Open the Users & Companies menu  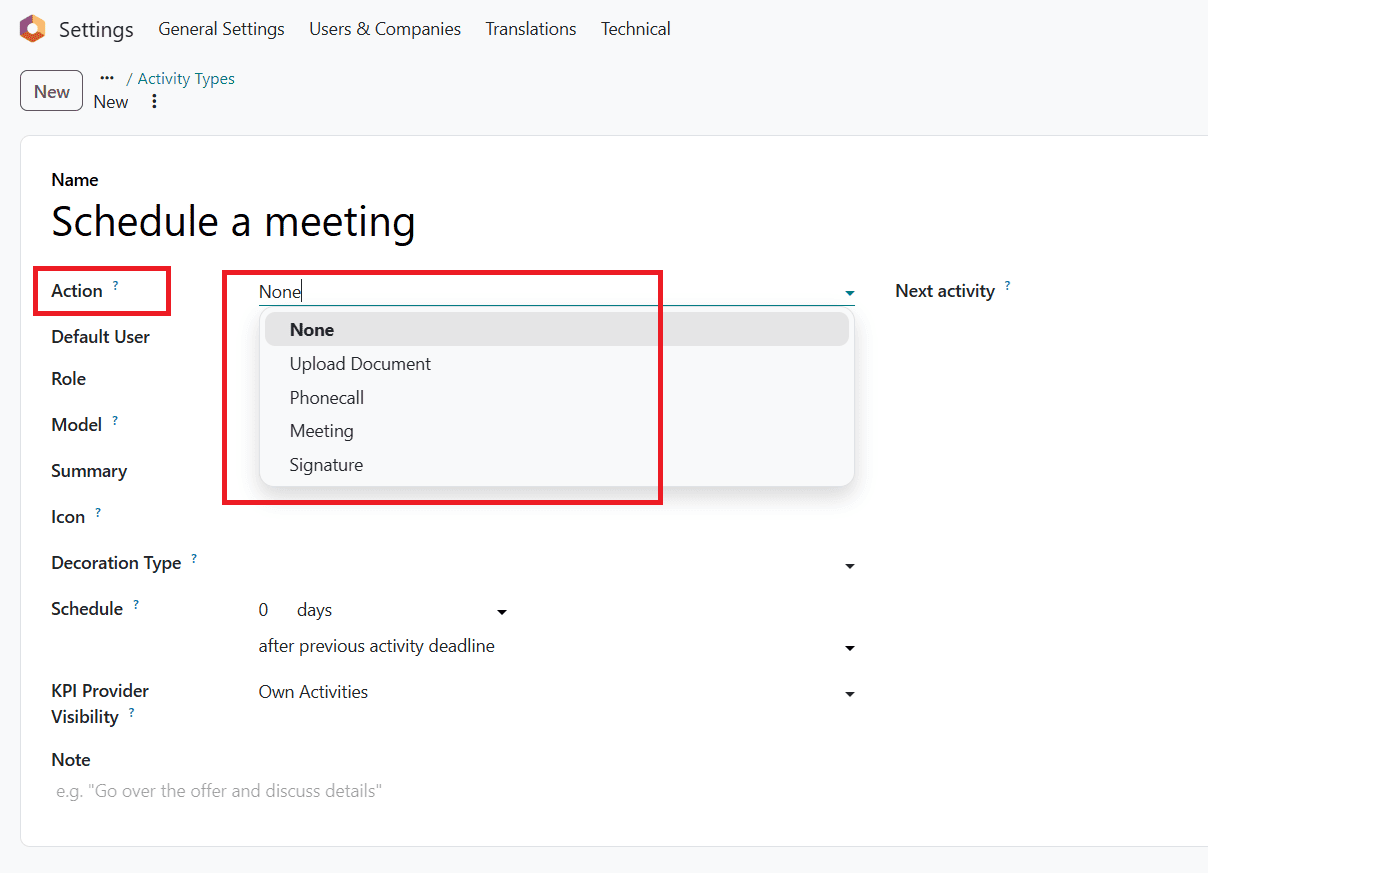click(385, 29)
